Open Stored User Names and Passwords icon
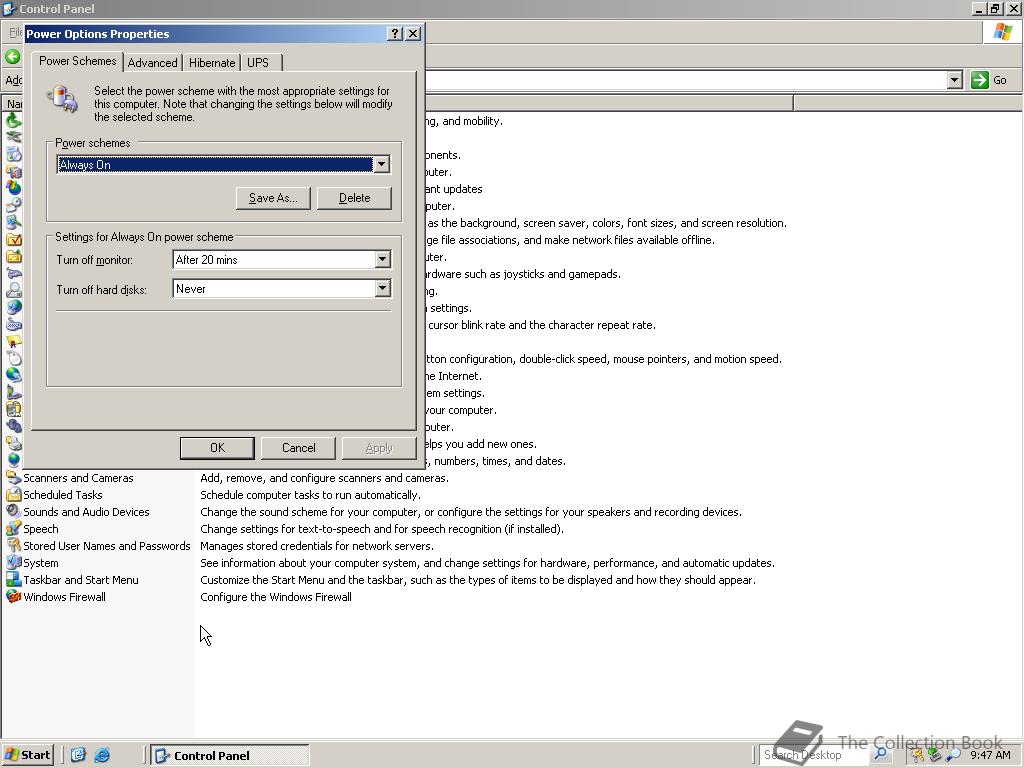Screen dimensions: 1024x768 click(13, 546)
